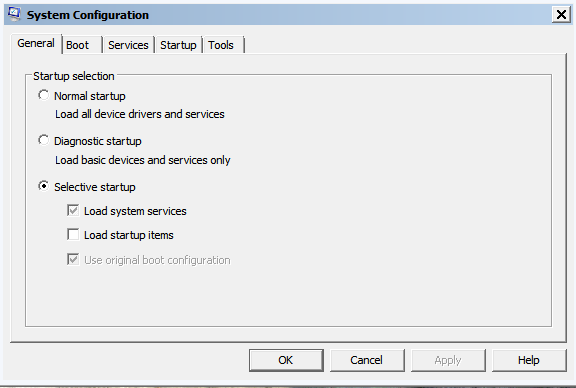Close the System Configuration window
The height and width of the screenshot is (388, 576).
[561, 15]
